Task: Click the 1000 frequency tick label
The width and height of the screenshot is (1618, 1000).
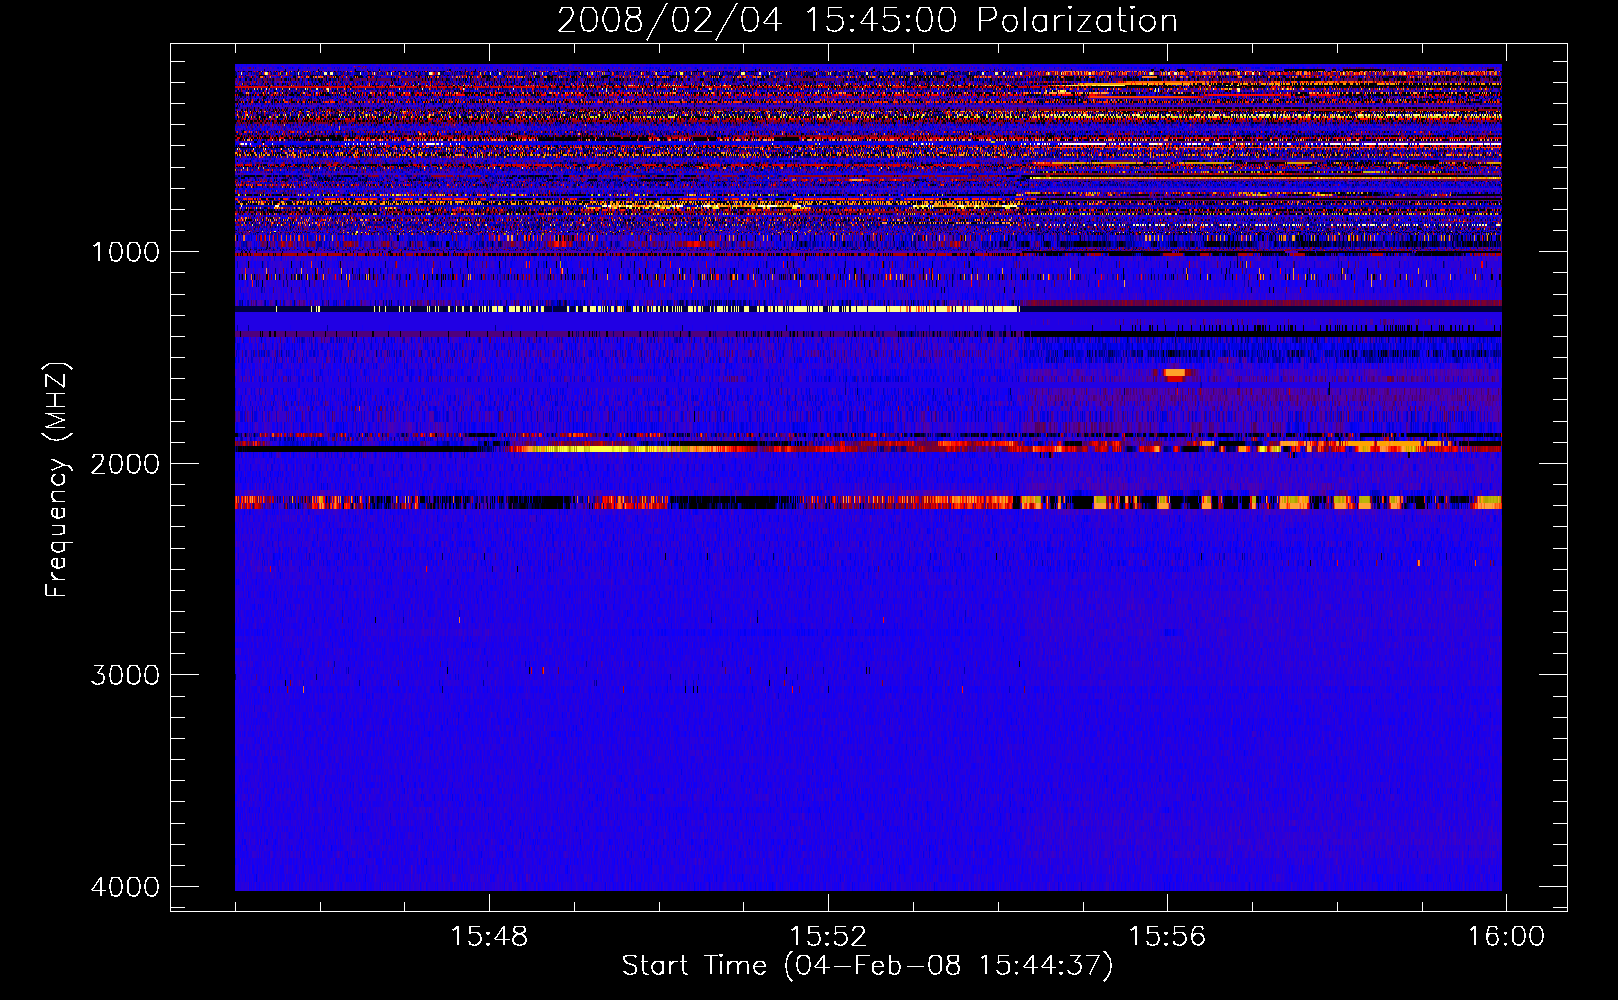Action: pyautogui.click(x=125, y=252)
